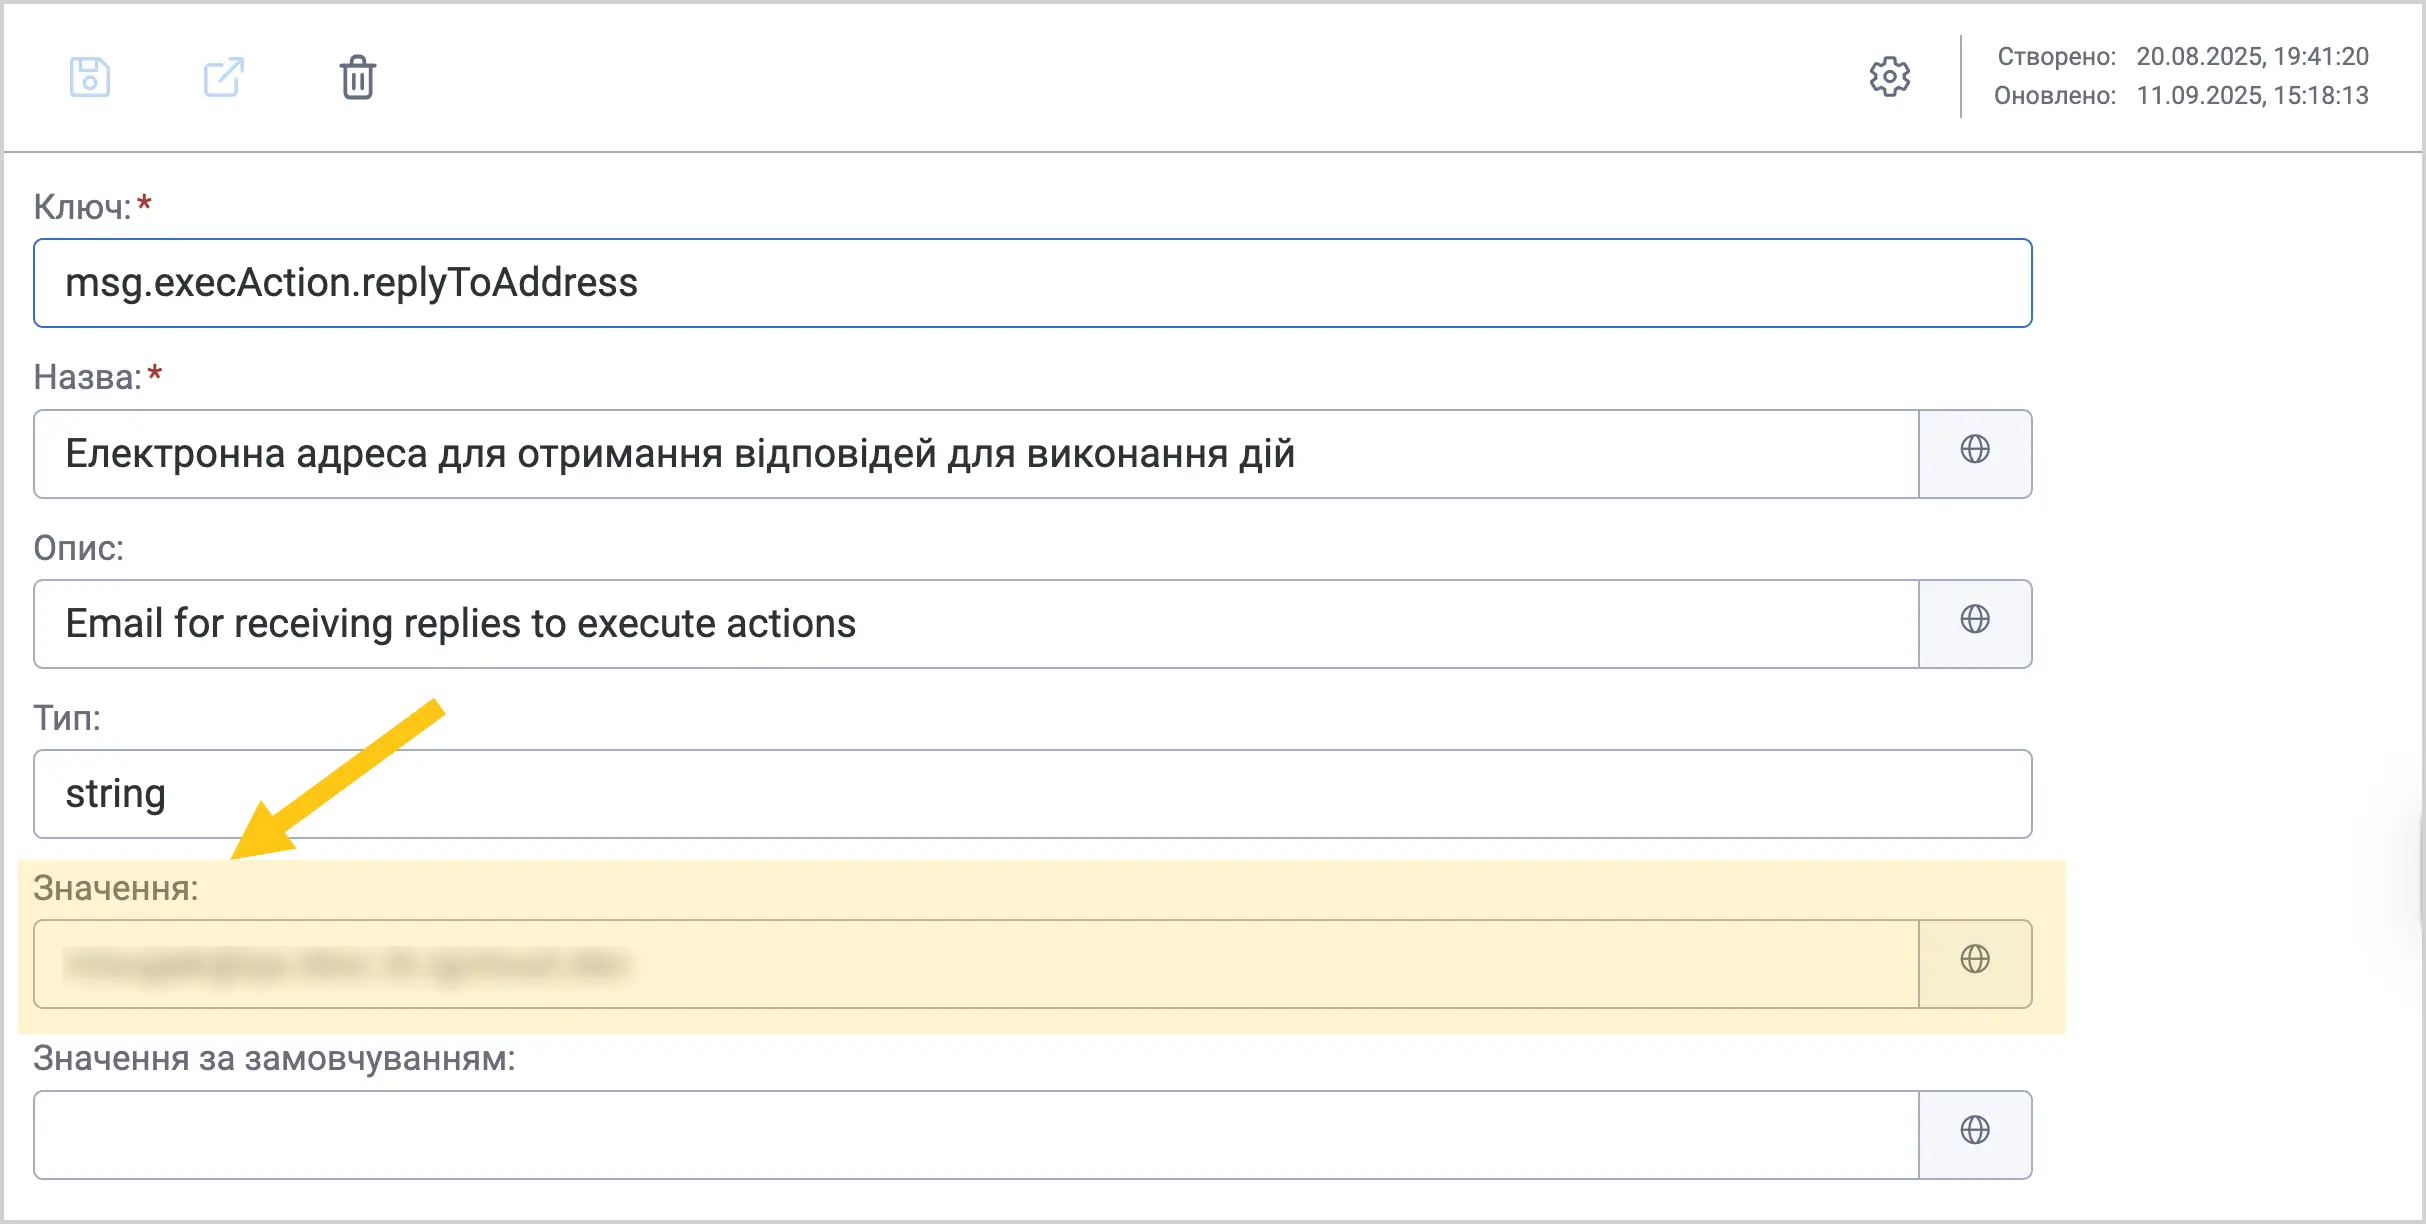Click the open-in-new-window icon

pos(224,77)
